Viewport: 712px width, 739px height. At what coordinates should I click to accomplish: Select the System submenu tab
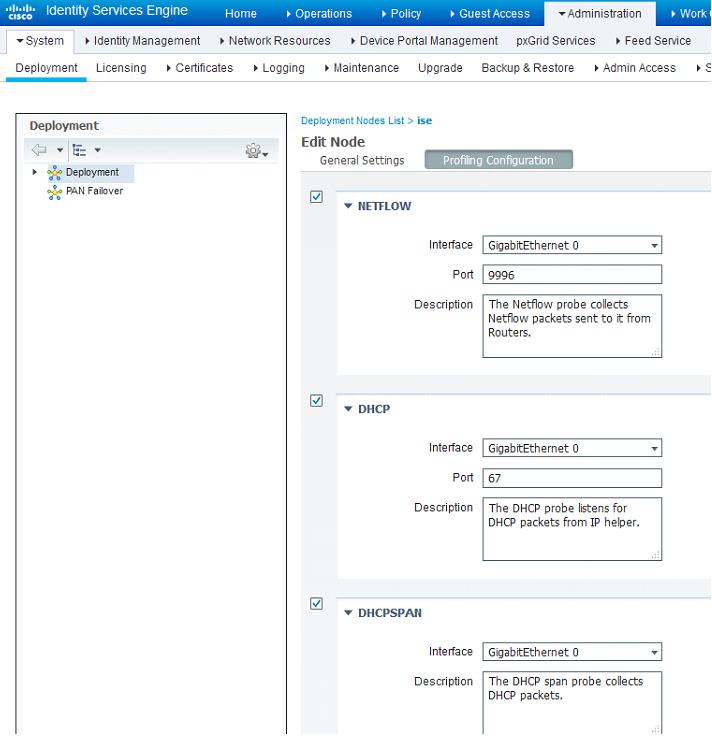tap(40, 41)
